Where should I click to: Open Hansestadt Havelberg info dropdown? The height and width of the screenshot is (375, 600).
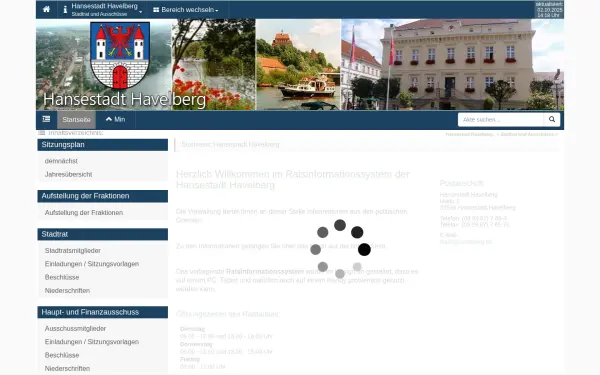[103, 10]
